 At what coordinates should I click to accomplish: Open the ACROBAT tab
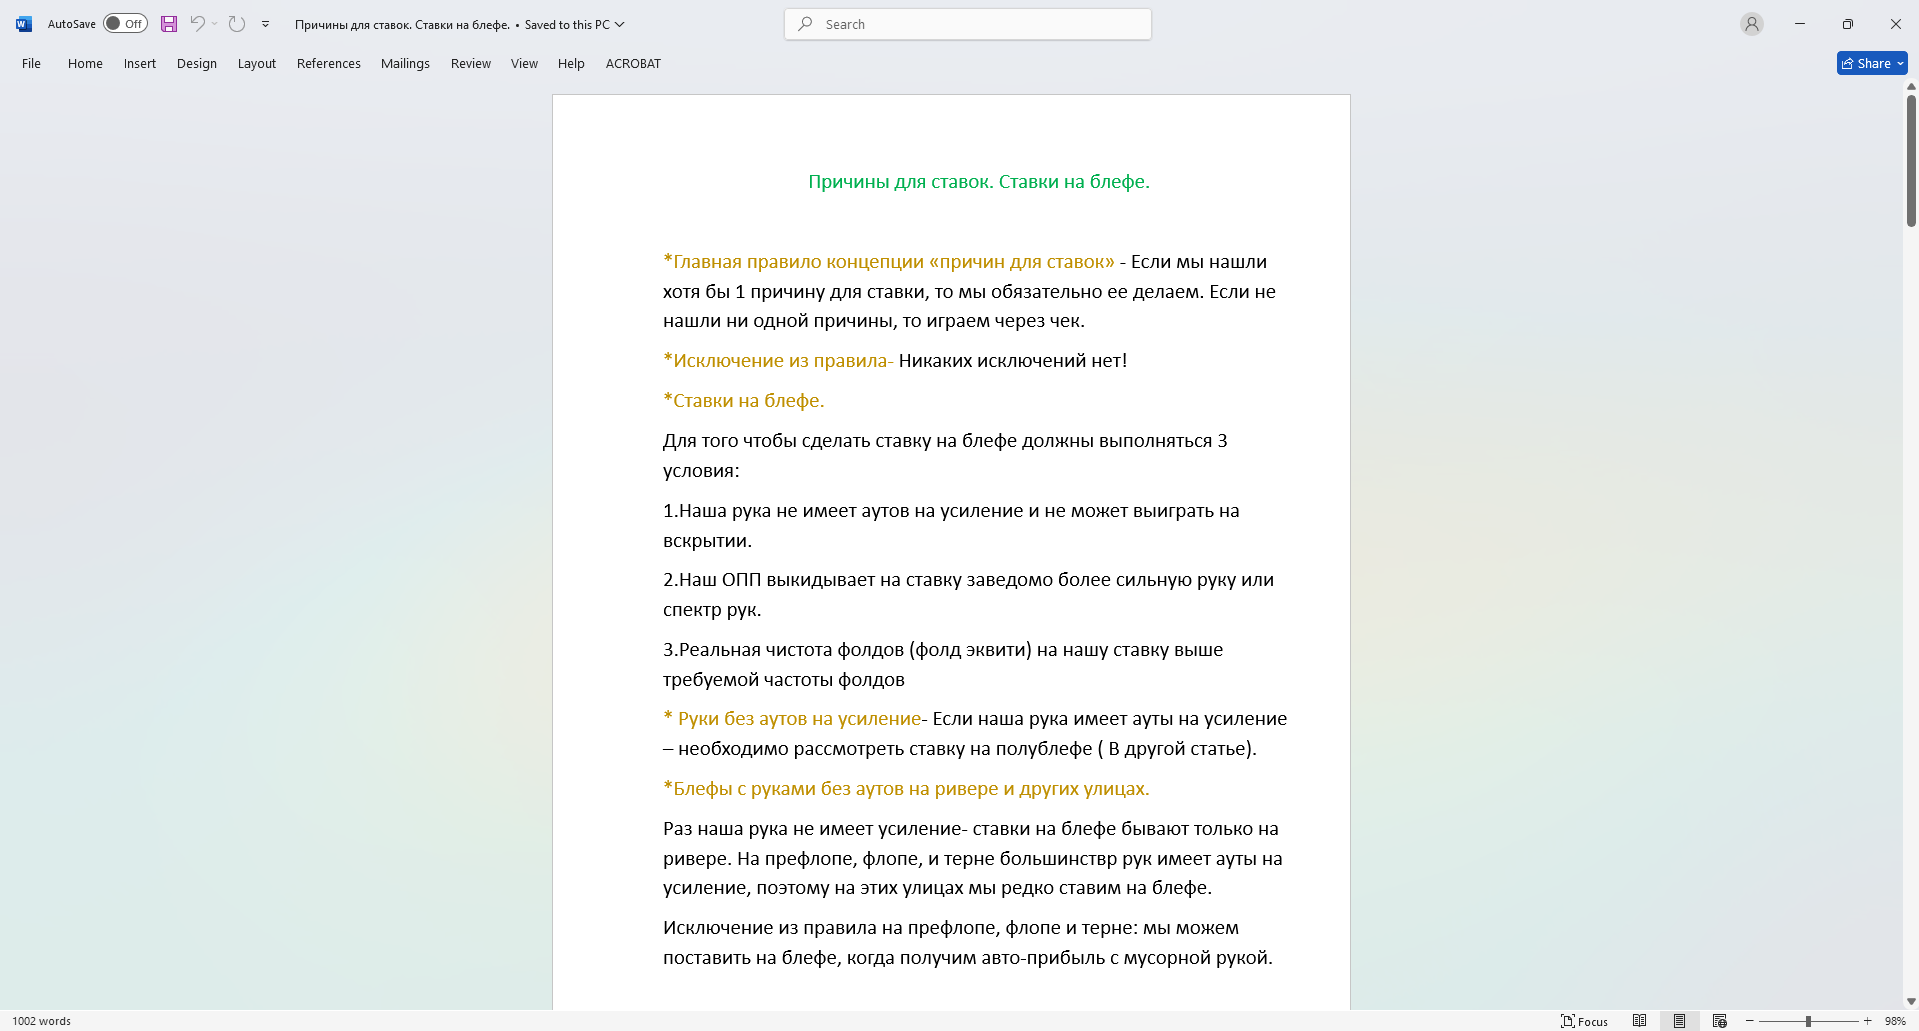633,63
